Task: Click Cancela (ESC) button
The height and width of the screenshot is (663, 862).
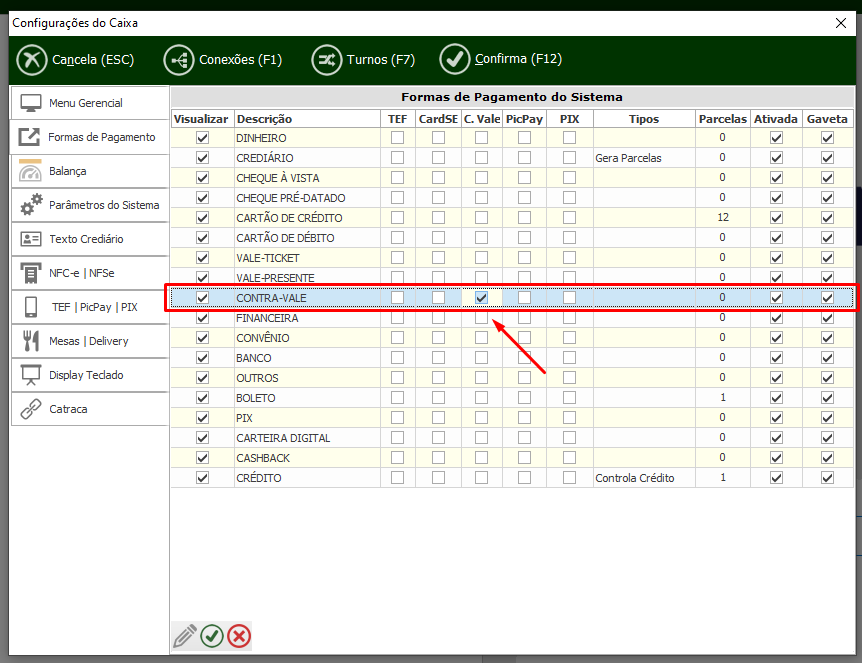Action: coord(76,60)
